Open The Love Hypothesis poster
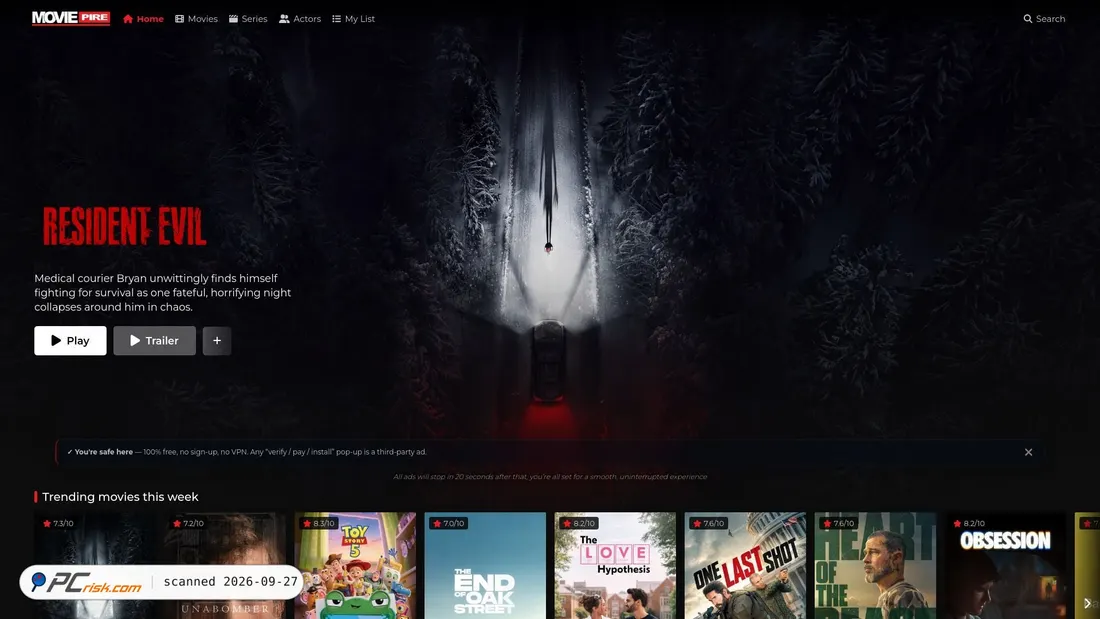Screen dimensions: 1100x619 [x=615, y=566]
